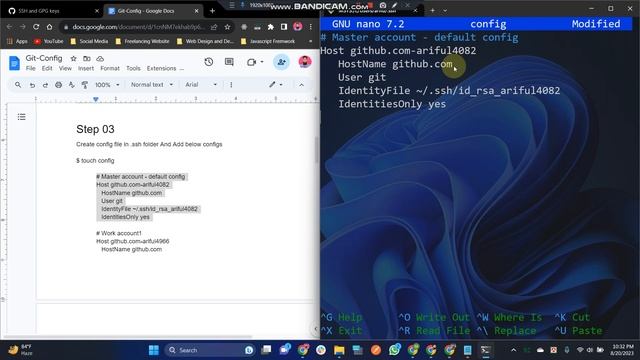Screen dimensions: 640x360
Task: Open the View menu in Docs
Action: point(65,68)
